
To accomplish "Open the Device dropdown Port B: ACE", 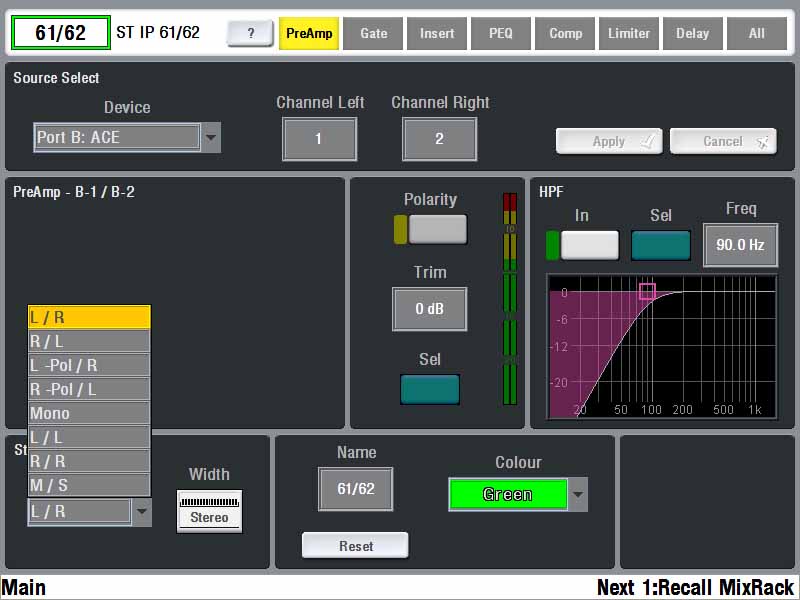I will (x=127, y=138).
